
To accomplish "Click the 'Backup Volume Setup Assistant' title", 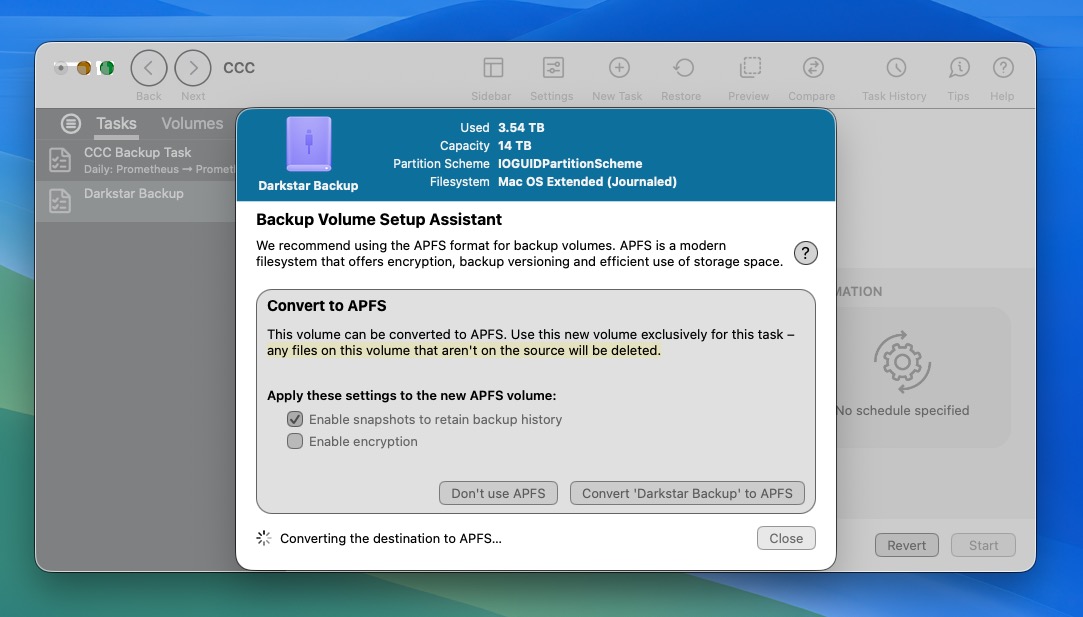I will (x=378, y=220).
